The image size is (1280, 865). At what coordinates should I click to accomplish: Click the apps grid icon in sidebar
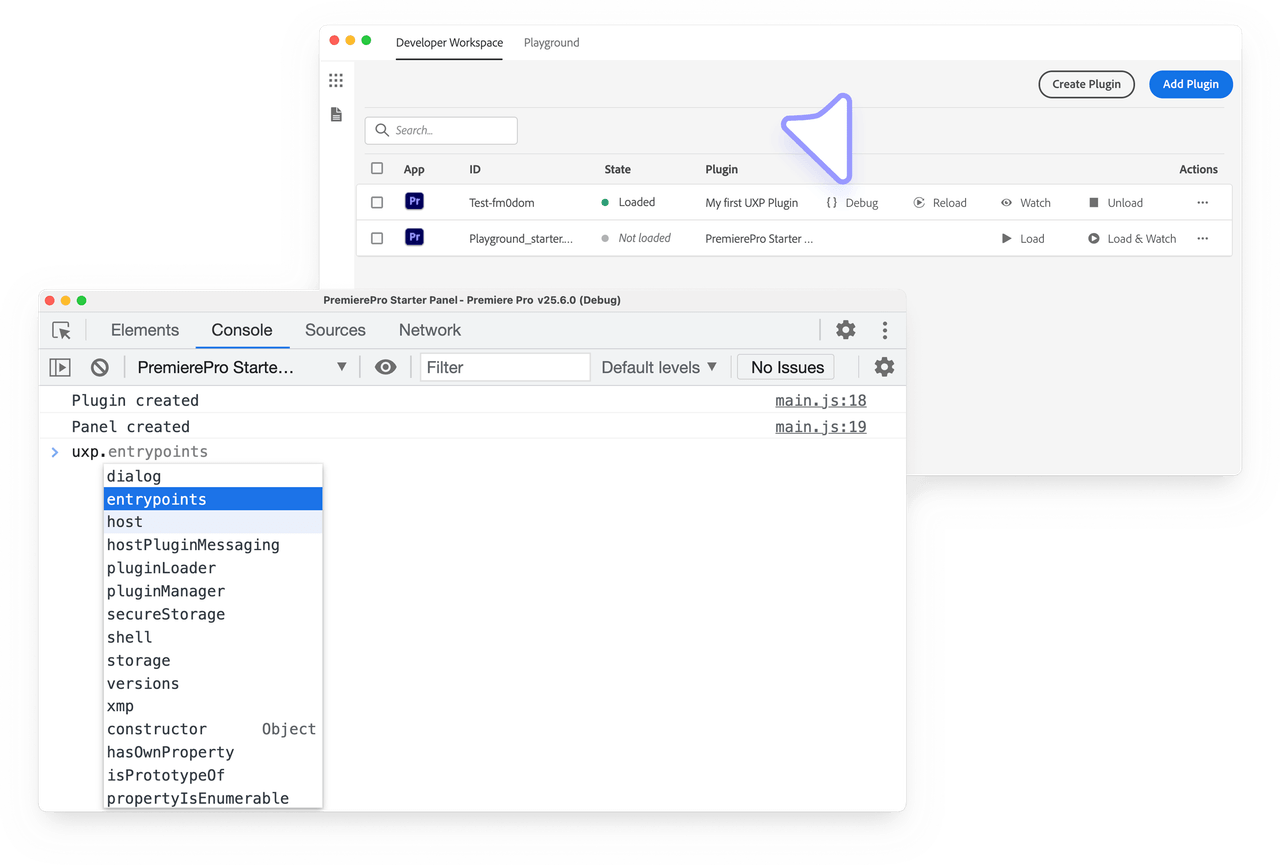(x=336, y=81)
